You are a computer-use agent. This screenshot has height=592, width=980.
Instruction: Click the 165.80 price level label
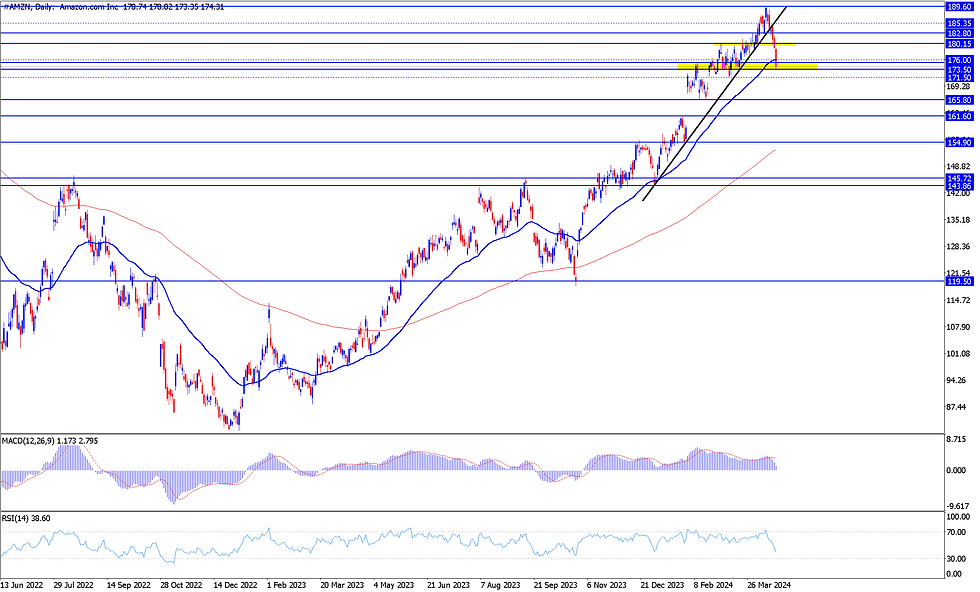959,100
